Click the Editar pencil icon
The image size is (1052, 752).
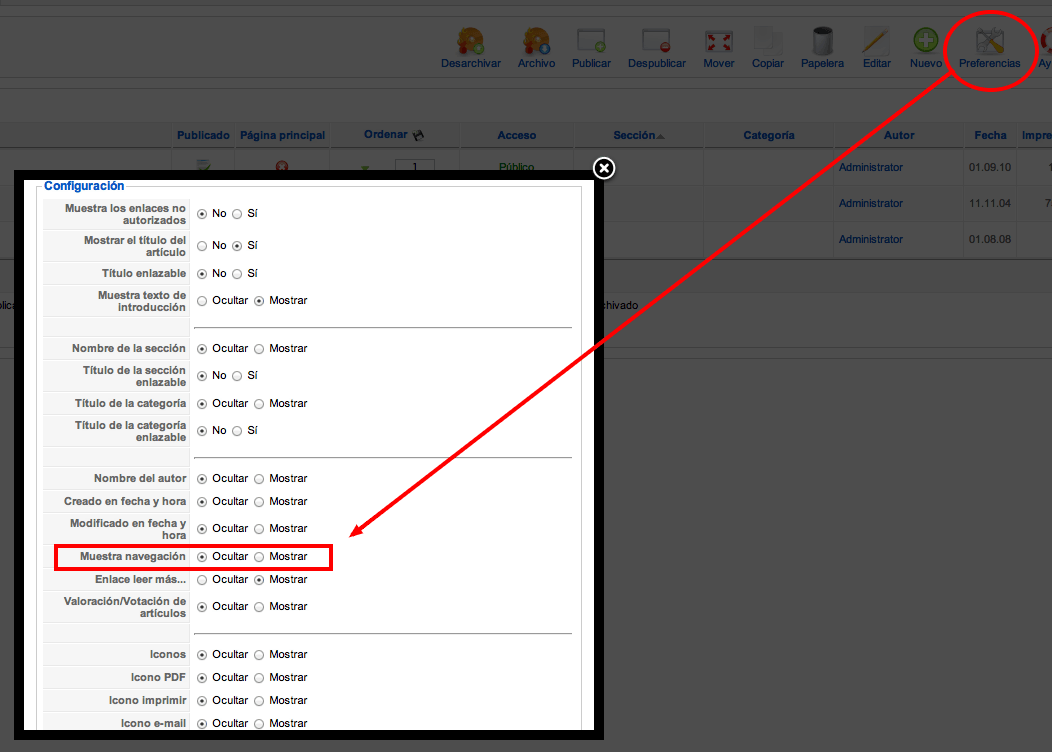pos(876,42)
